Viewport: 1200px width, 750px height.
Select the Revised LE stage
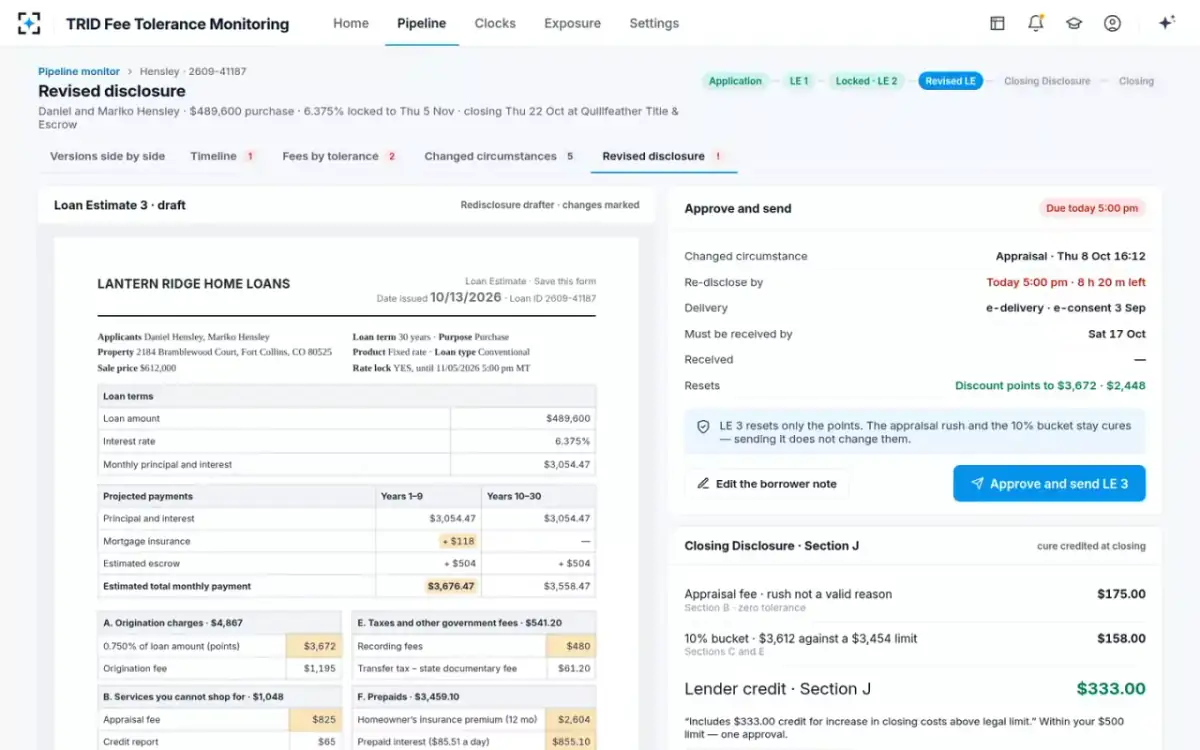tap(950, 81)
